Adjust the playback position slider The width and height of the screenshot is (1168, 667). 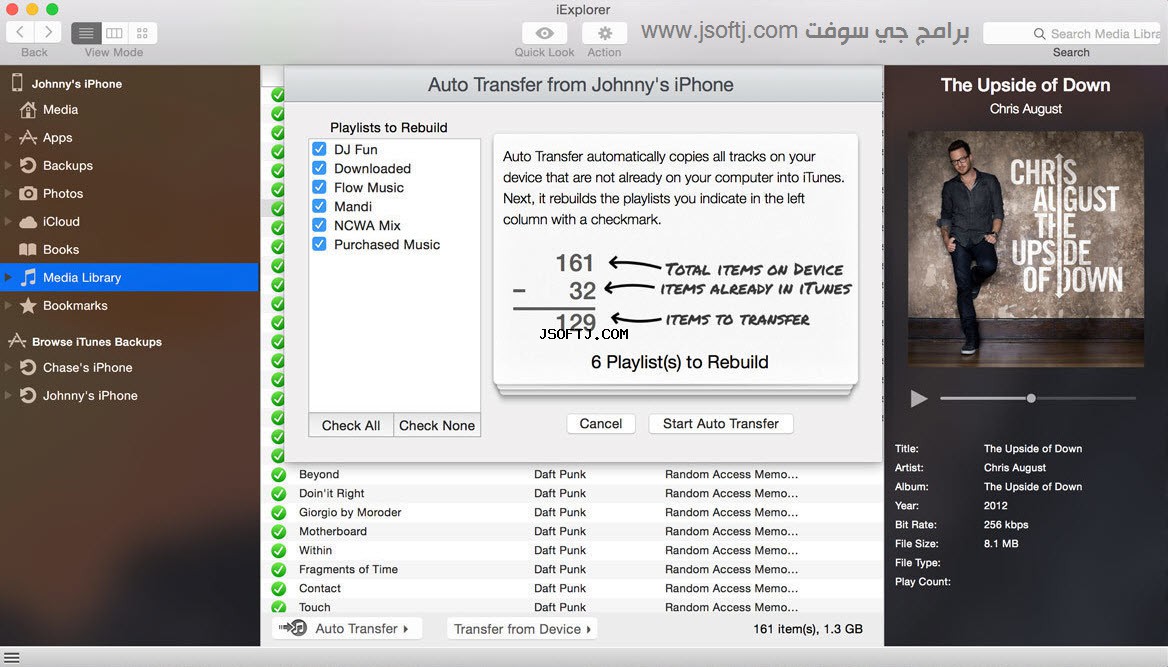click(1031, 398)
